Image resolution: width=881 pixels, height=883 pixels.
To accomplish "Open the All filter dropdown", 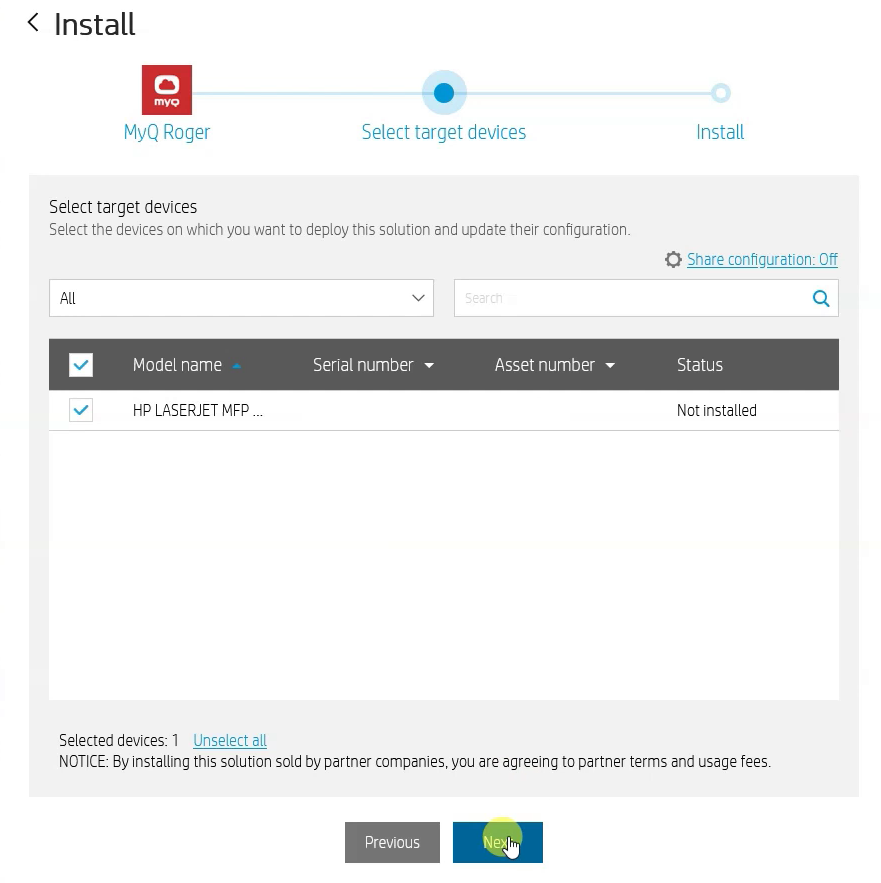I will click(241, 298).
